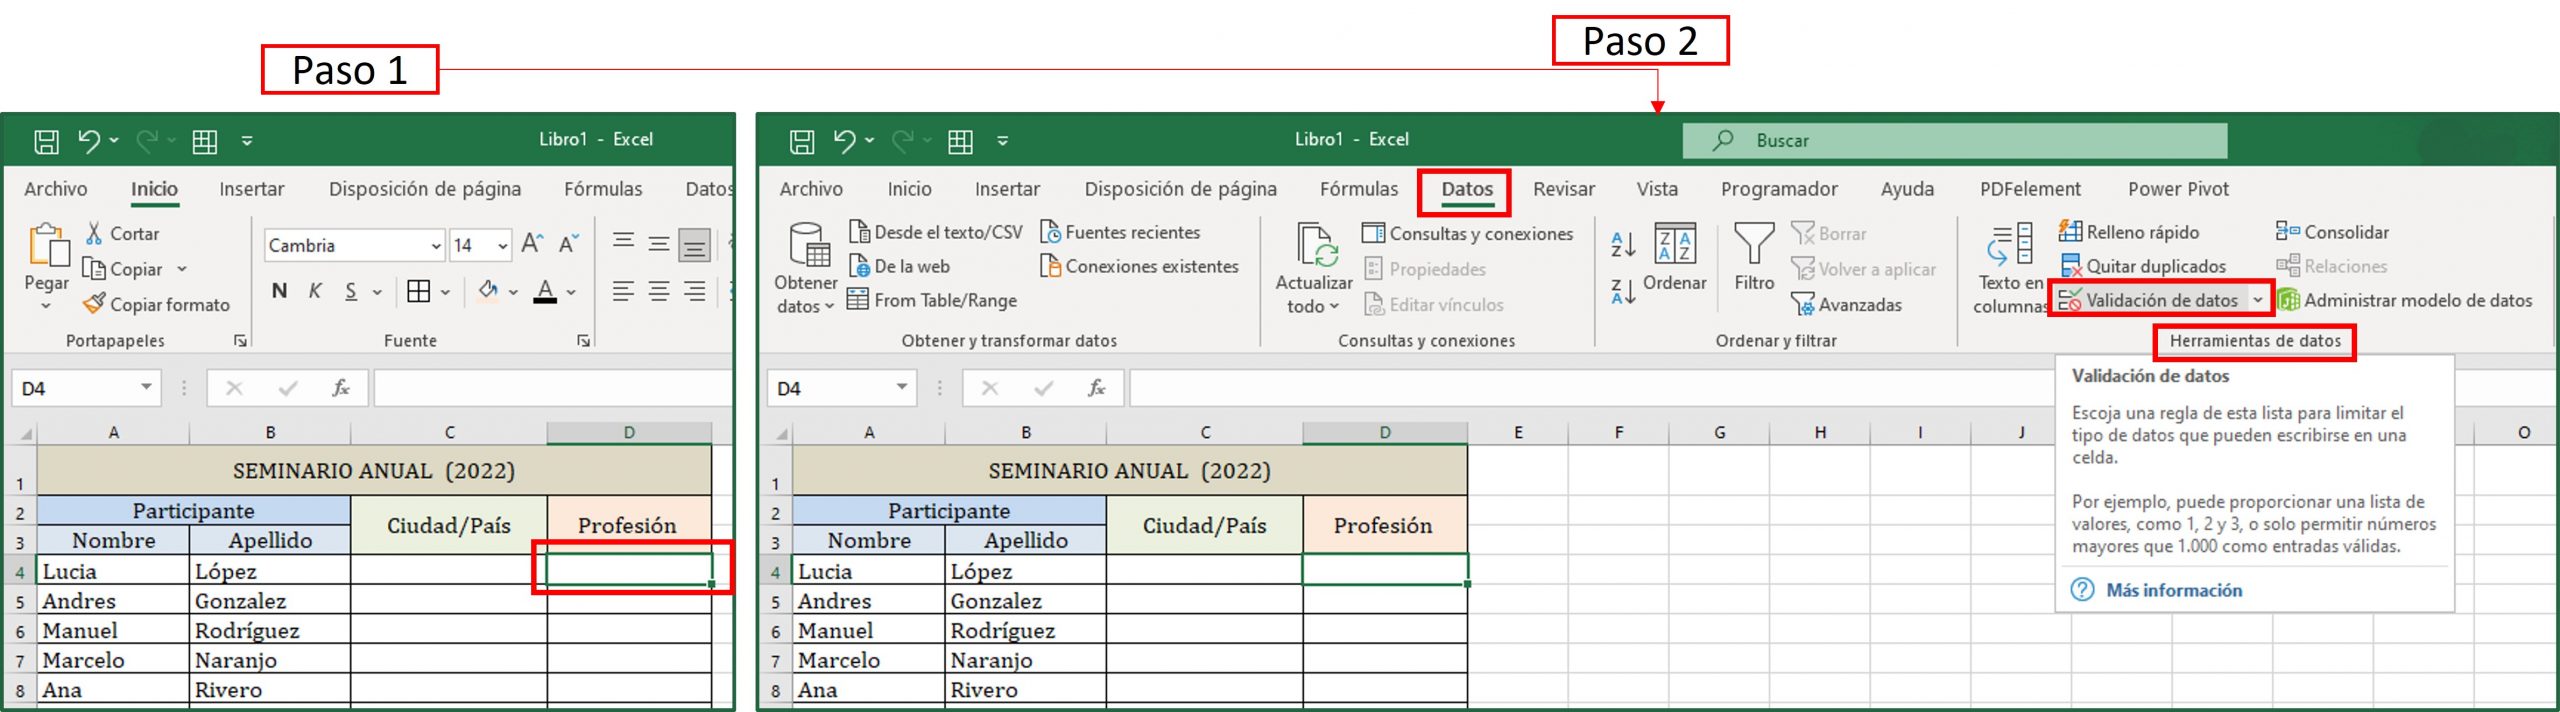Click the fill color paint bucket icon
This screenshot has width=2560, height=712.
pos(488,290)
